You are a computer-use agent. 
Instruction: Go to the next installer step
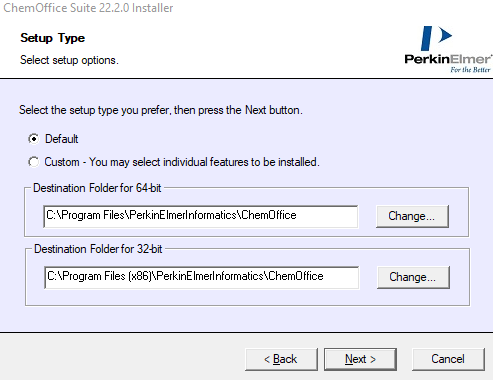360,359
